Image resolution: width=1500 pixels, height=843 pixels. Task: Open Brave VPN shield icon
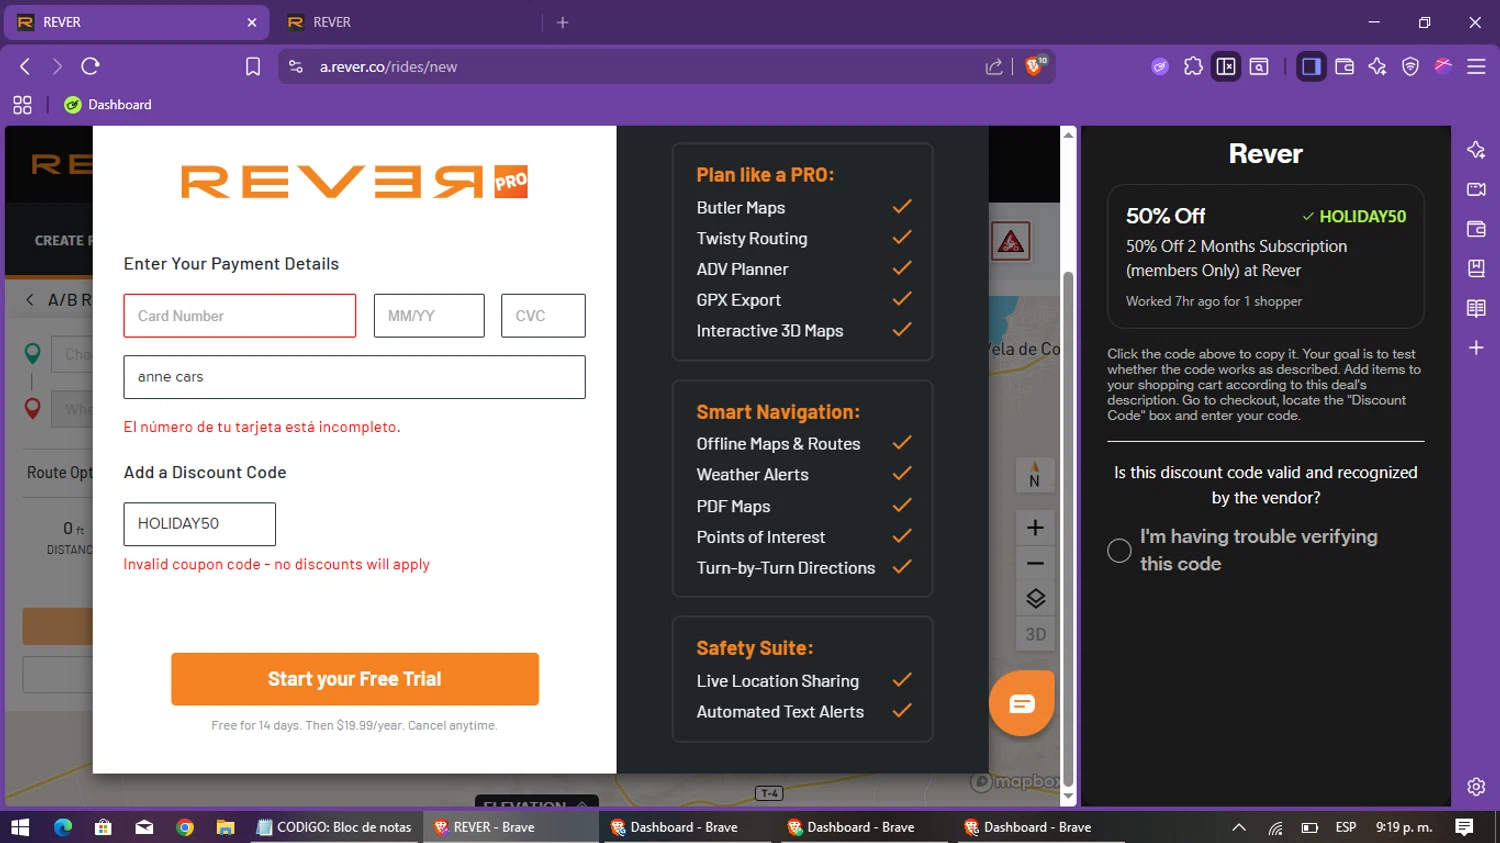(1410, 66)
